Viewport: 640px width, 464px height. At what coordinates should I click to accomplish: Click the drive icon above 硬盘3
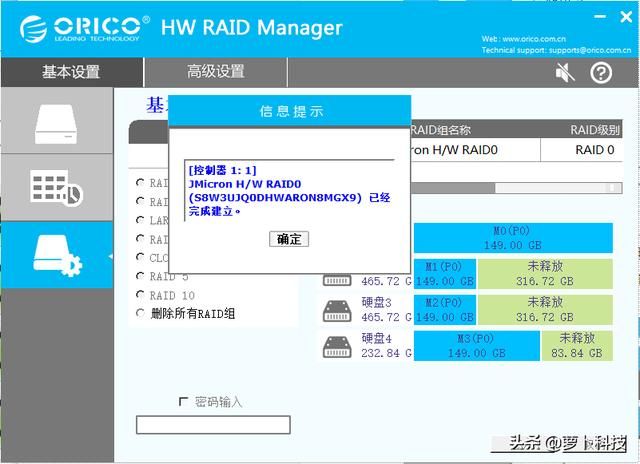[337, 280]
